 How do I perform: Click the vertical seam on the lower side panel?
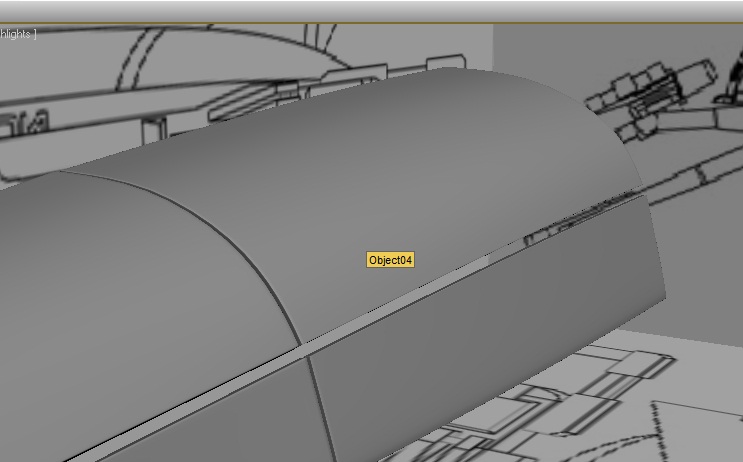coord(318,400)
